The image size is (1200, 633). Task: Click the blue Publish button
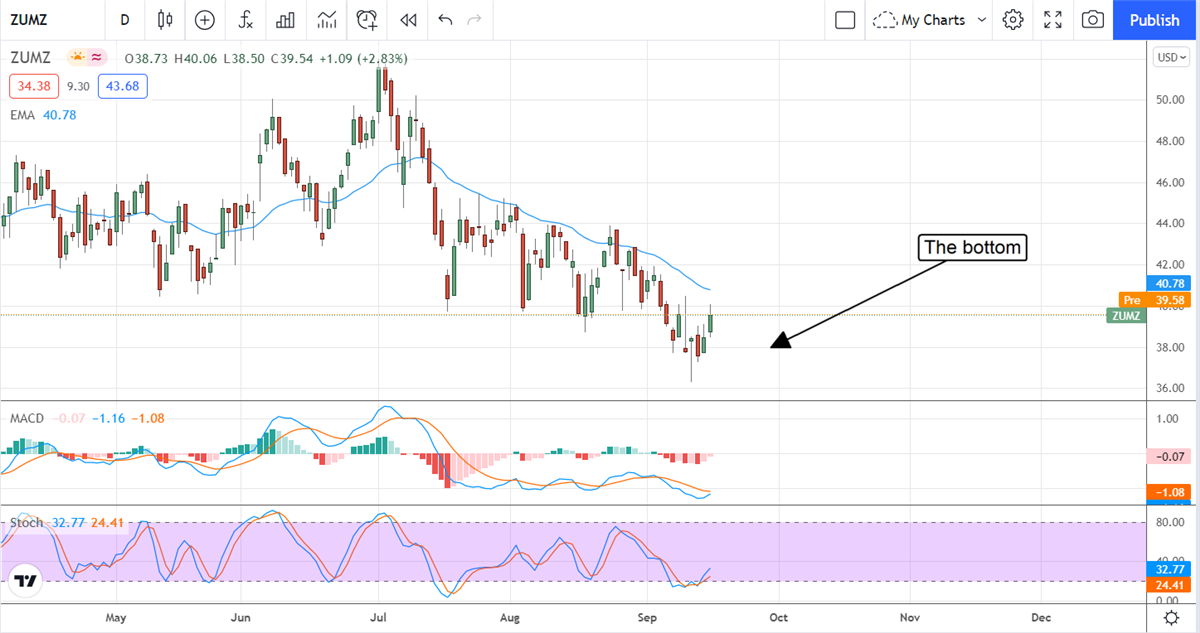[1154, 19]
